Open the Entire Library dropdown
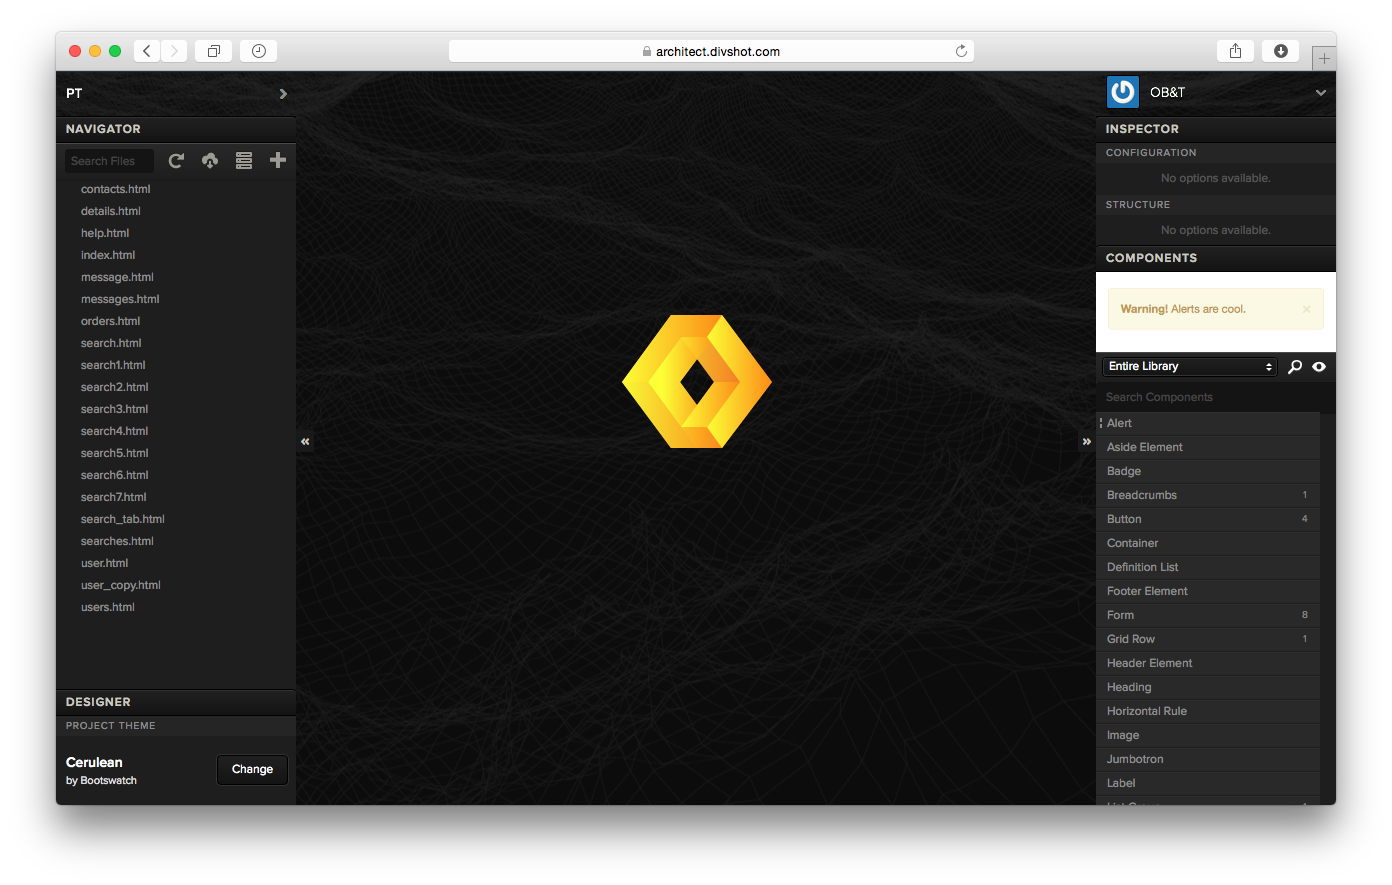 1189,367
